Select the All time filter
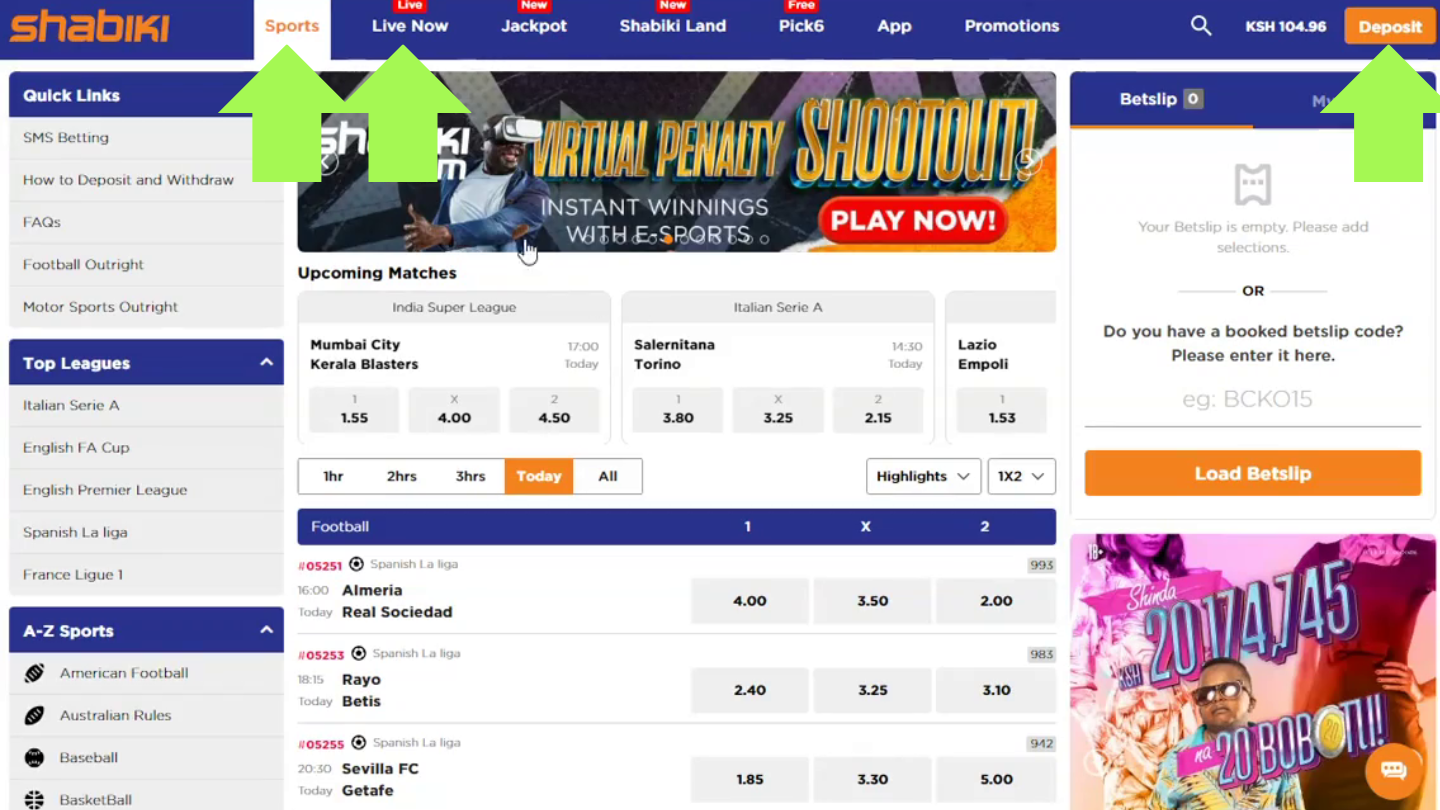The image size is (1440, 810). (x=608, y=476)
